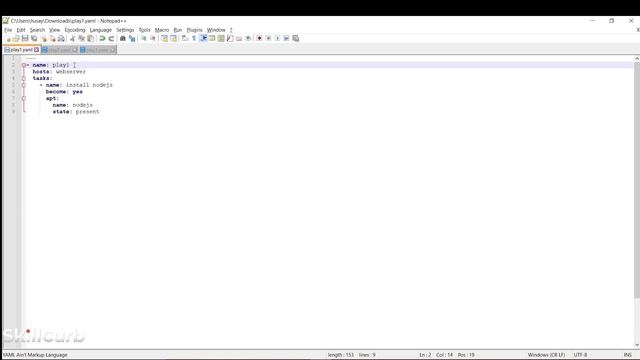
Task: Open Function List toolbar icon
Action: [x=230, y=38]
